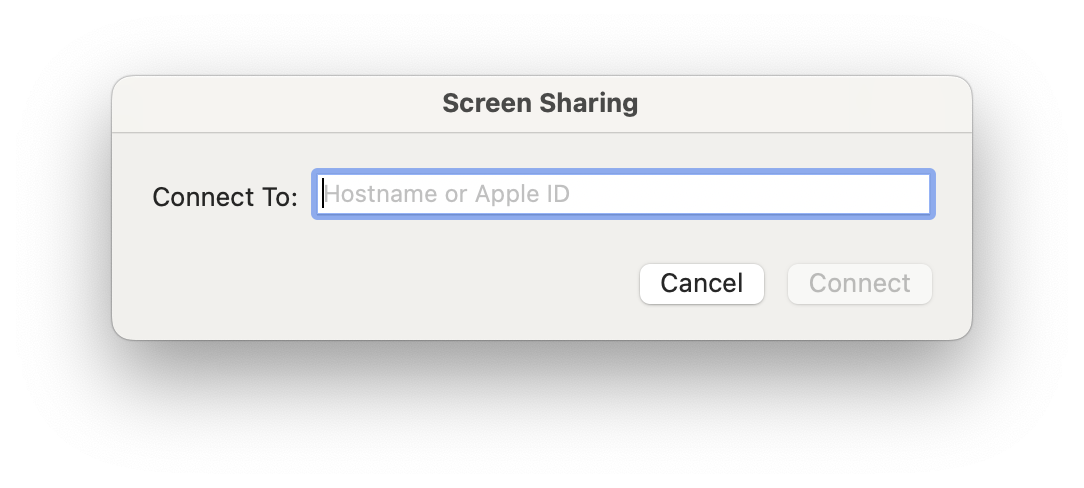
Task: Select the Screen Sharing window title text
Action: (x=540, y=103)
